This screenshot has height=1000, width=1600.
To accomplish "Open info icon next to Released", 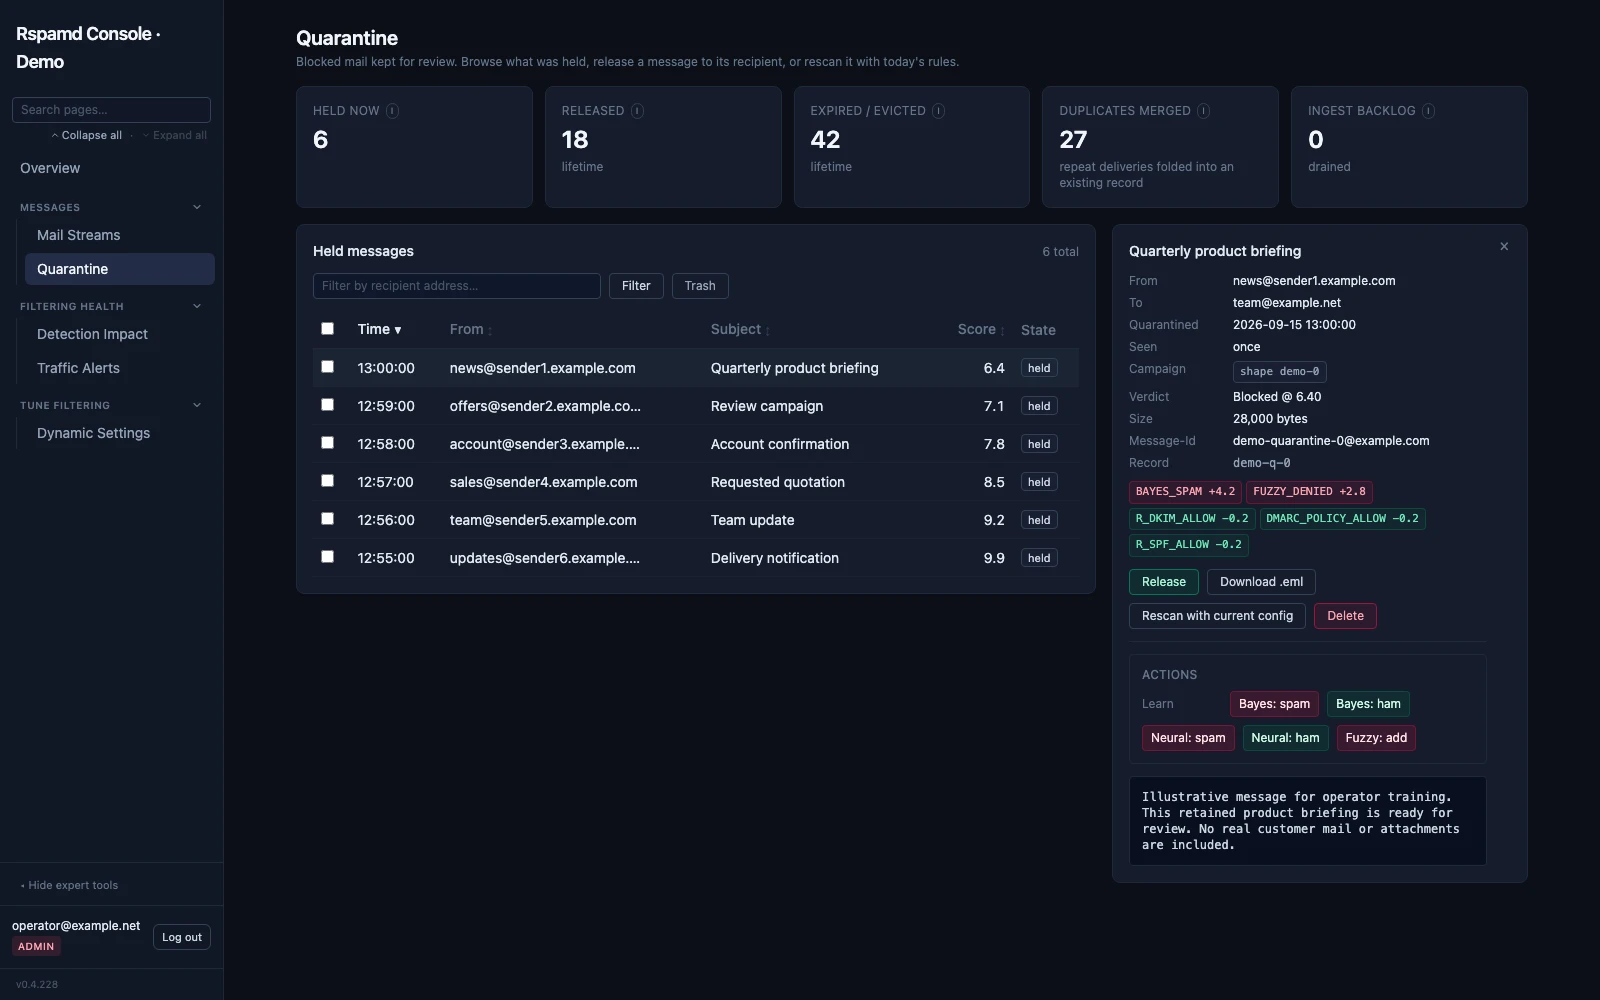I will 637,111.
